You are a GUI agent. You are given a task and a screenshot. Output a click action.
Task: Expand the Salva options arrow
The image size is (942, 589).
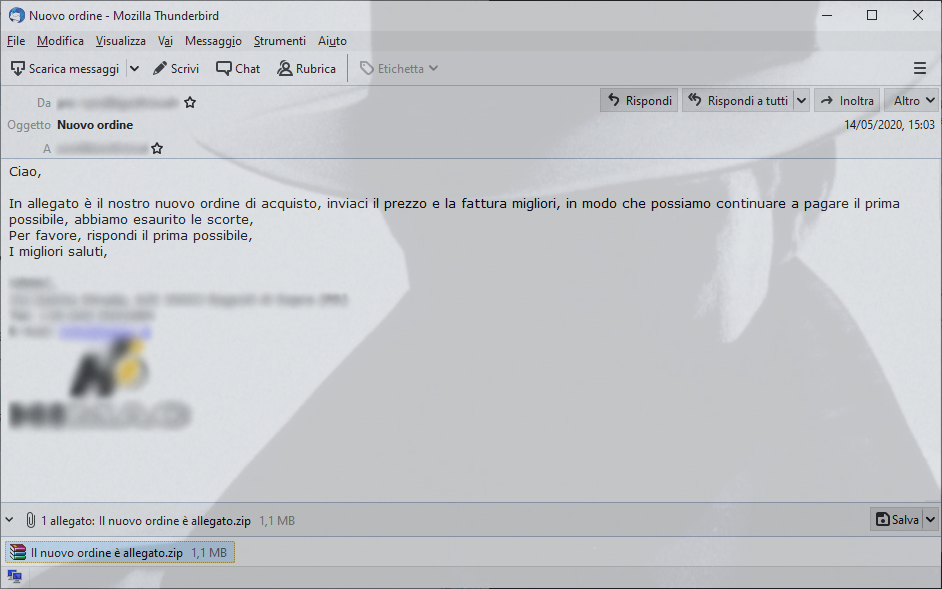pyautogui.click(x=930, y=519)
